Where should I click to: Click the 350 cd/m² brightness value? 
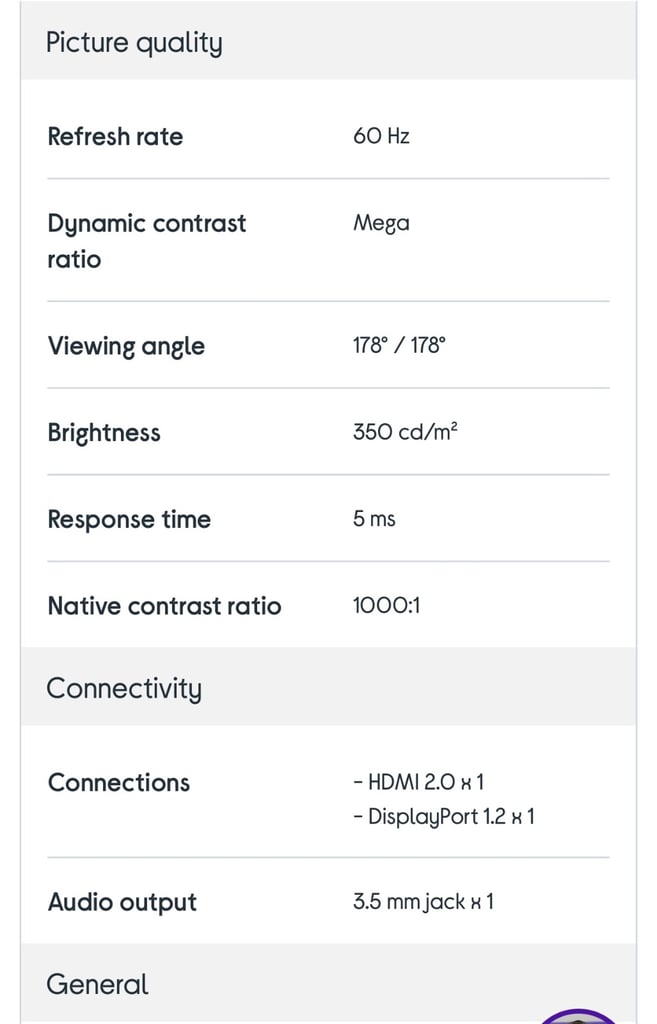405,432
